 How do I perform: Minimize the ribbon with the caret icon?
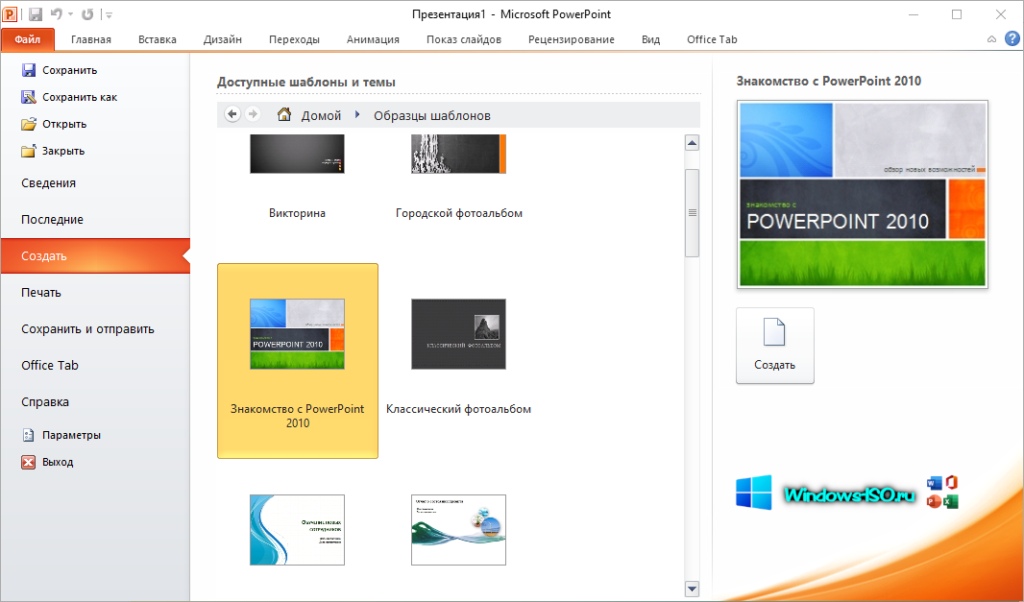pyautogui.click(x=991, y=39)
